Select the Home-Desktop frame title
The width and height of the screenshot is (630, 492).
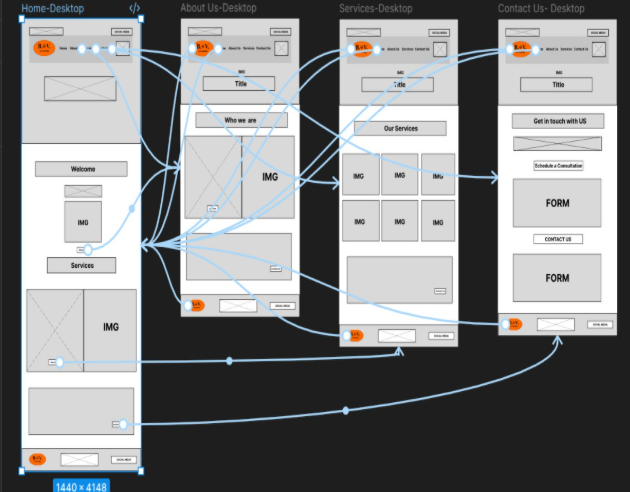click(53, 8)
